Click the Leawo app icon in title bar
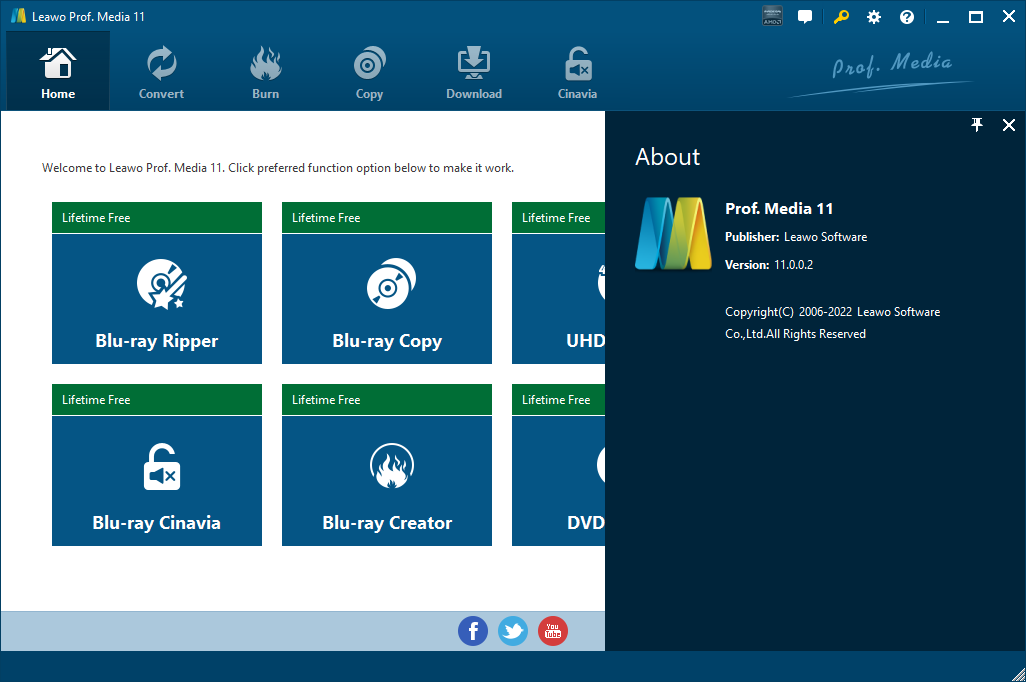 [18, 16]
